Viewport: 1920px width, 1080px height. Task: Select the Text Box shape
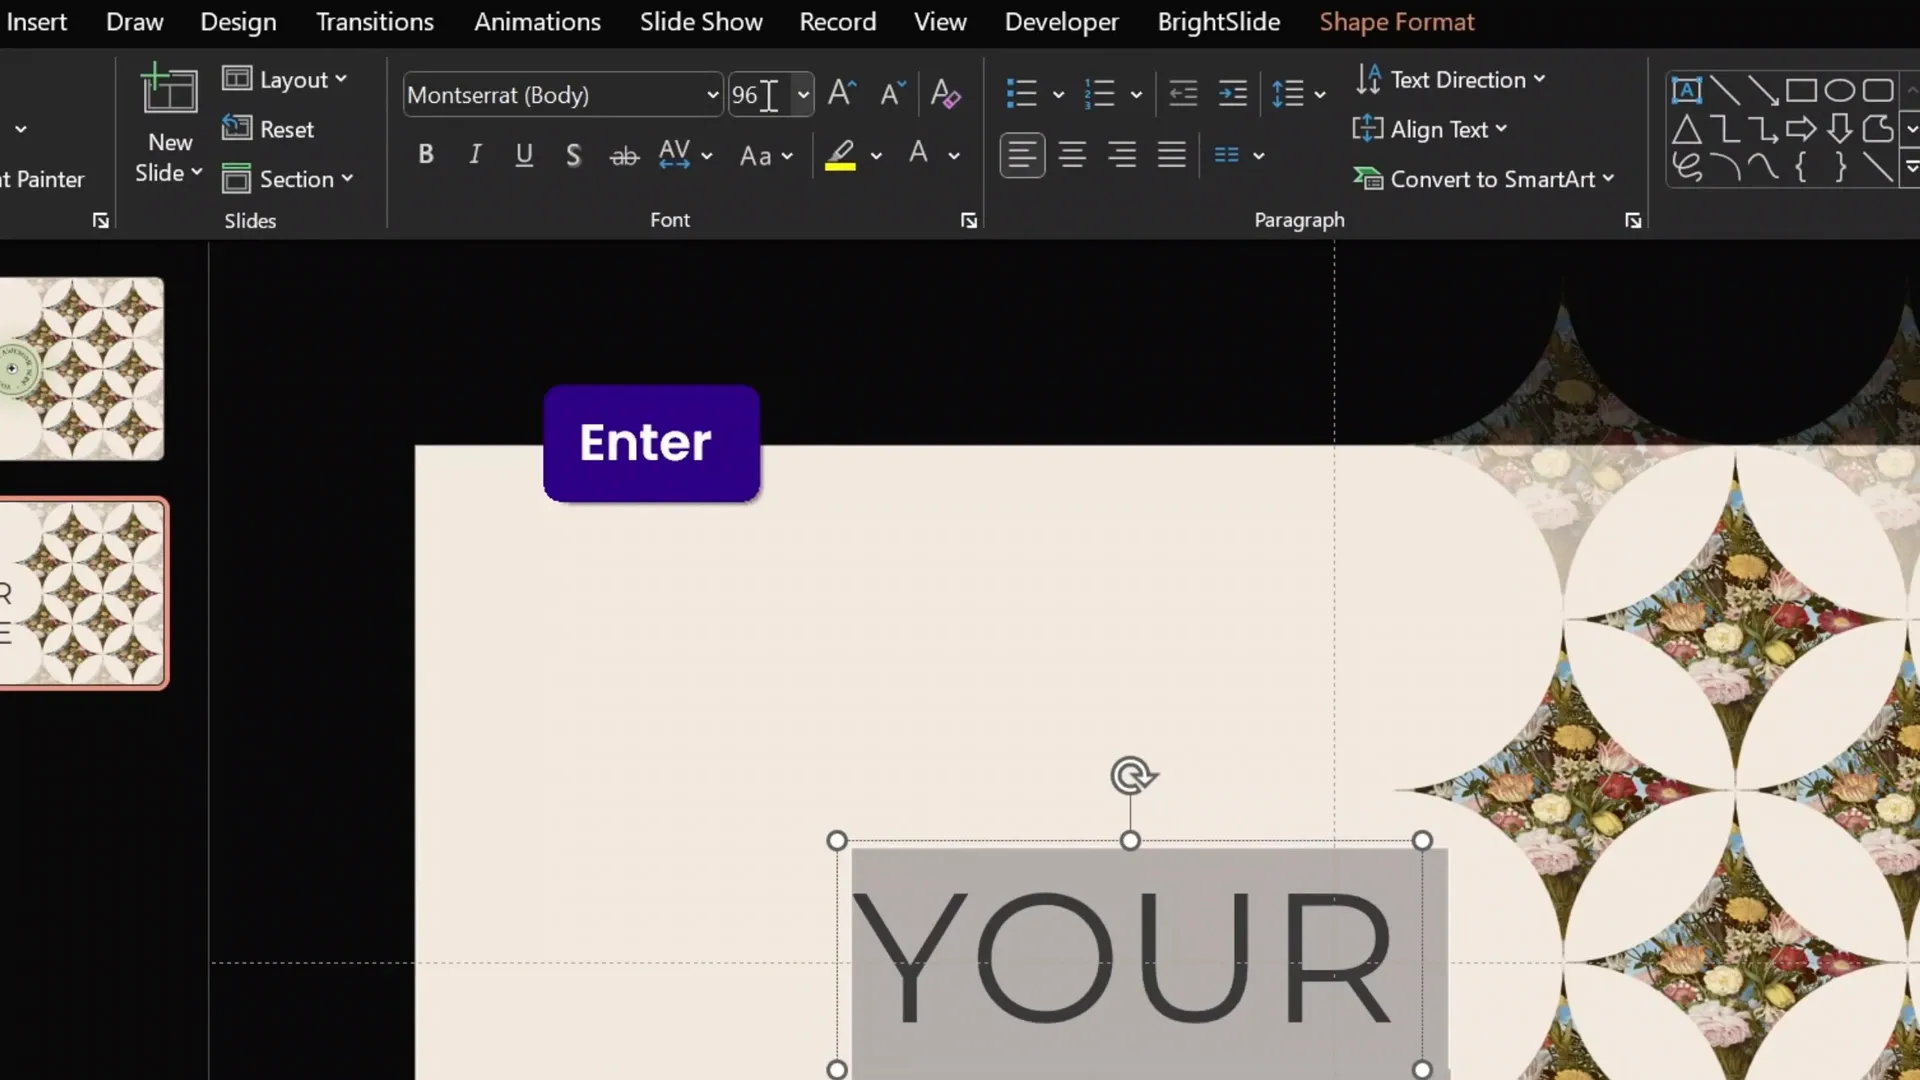click(1686, 90)
